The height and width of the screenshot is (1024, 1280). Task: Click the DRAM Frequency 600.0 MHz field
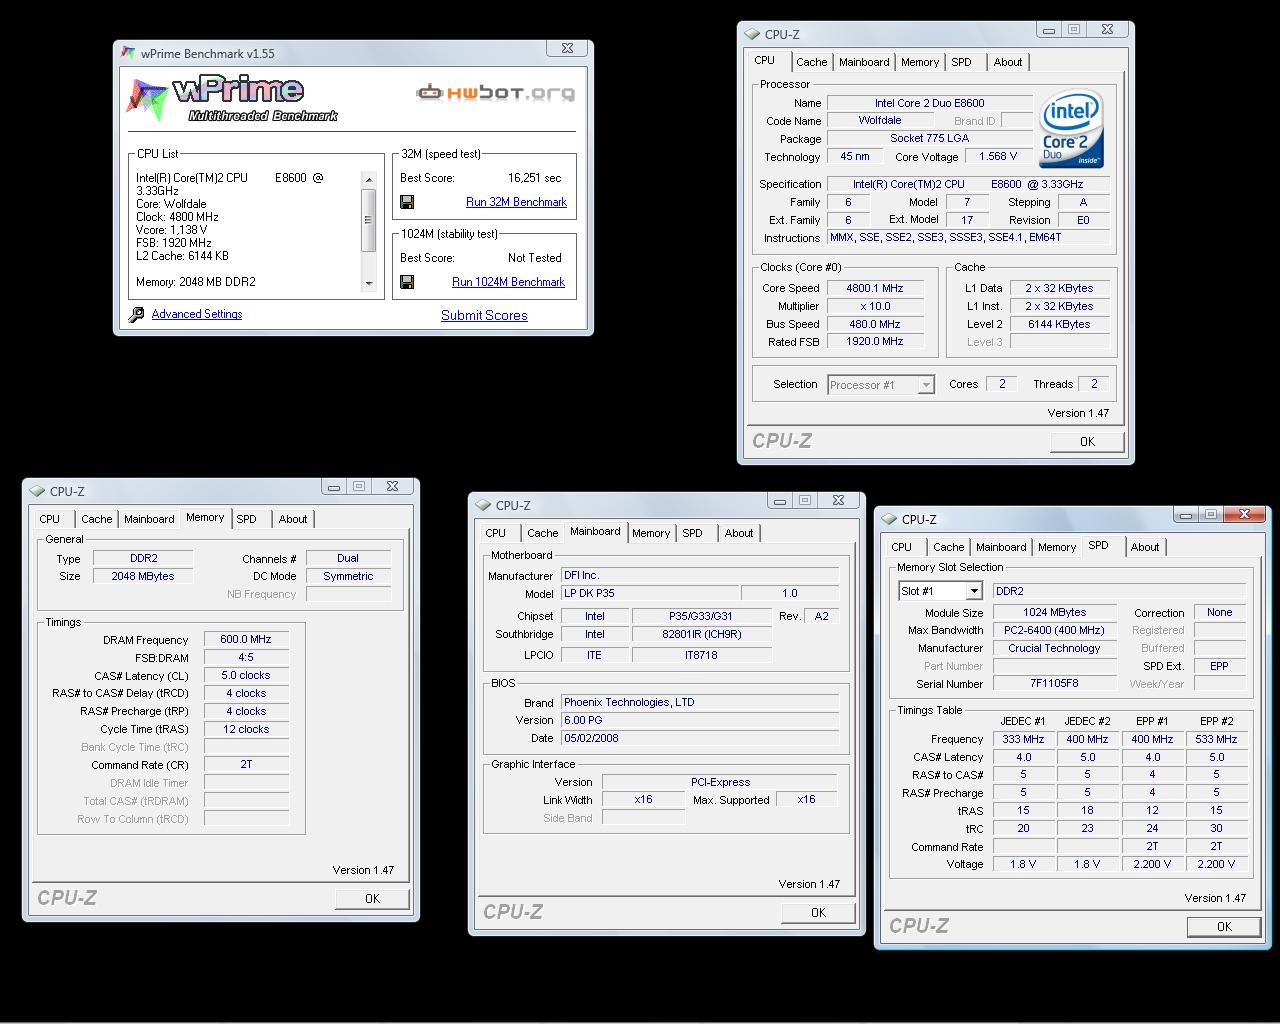tap(246, 639)
